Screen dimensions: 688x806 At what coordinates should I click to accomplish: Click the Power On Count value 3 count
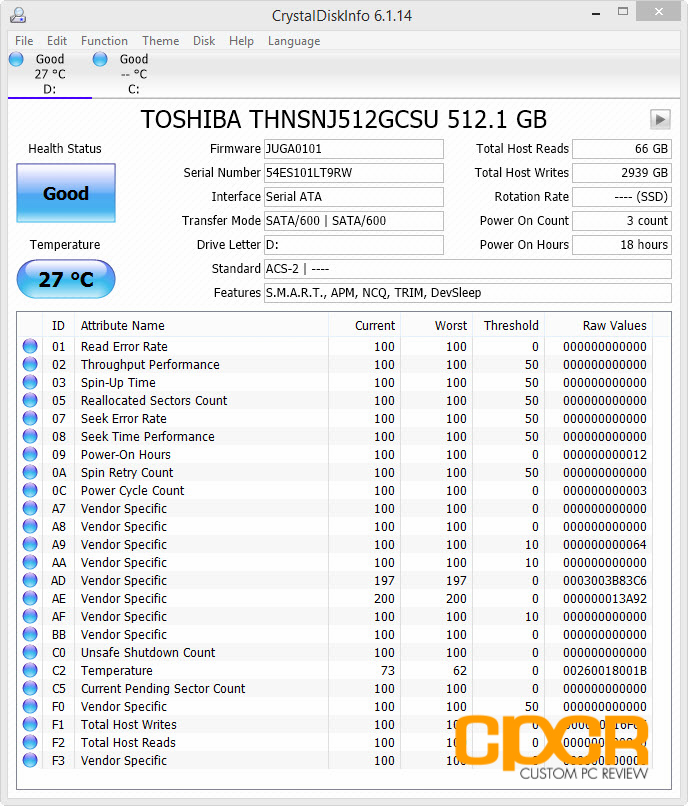622,221
